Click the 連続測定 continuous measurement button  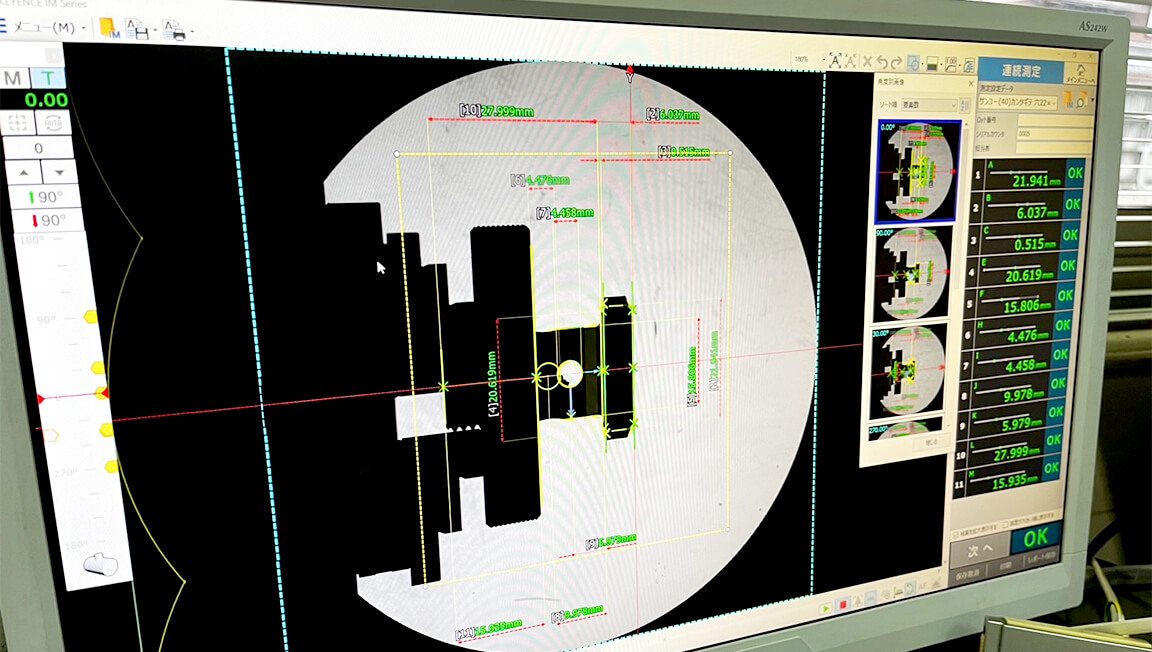1020,71
